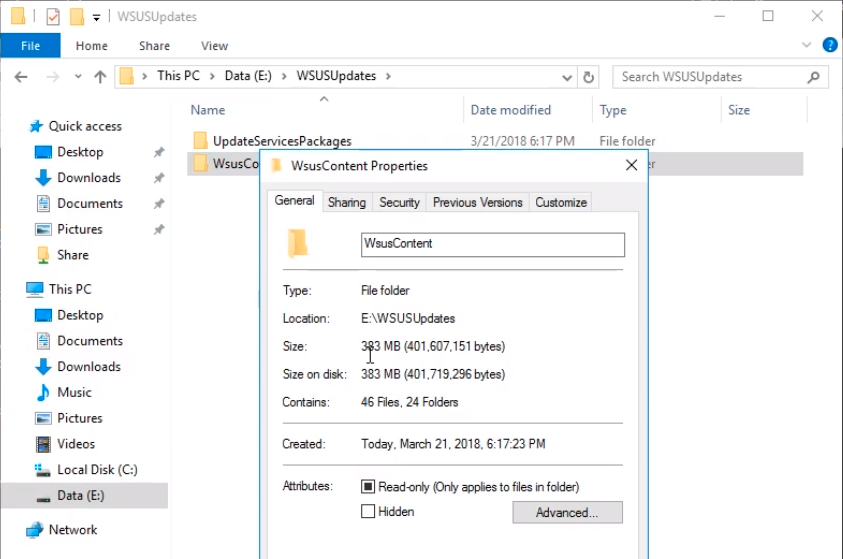The image size is (843, 559).
Task: Open Documents under Quick access
Action: pos(90,204)
